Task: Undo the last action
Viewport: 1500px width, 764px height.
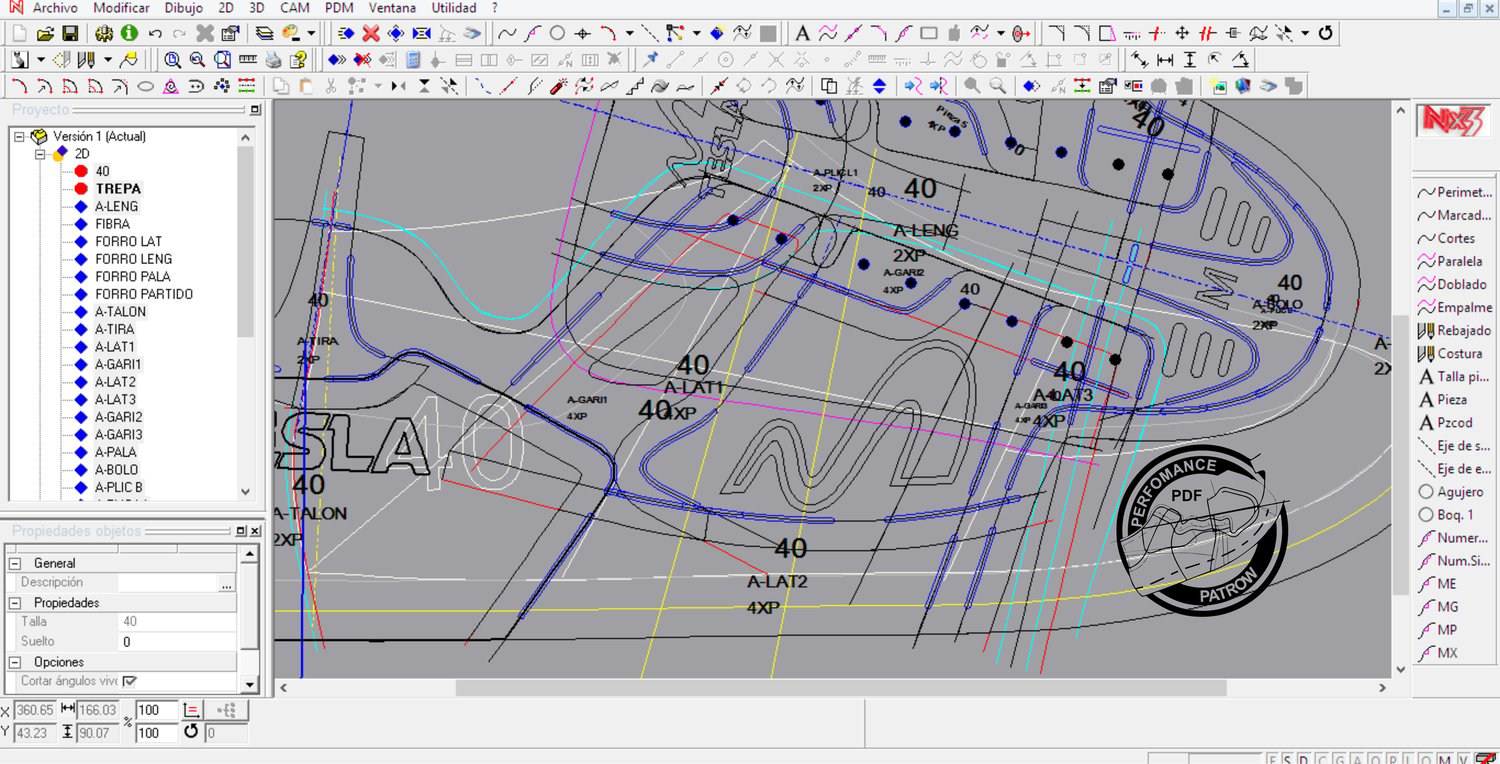Action: [155, 33]
